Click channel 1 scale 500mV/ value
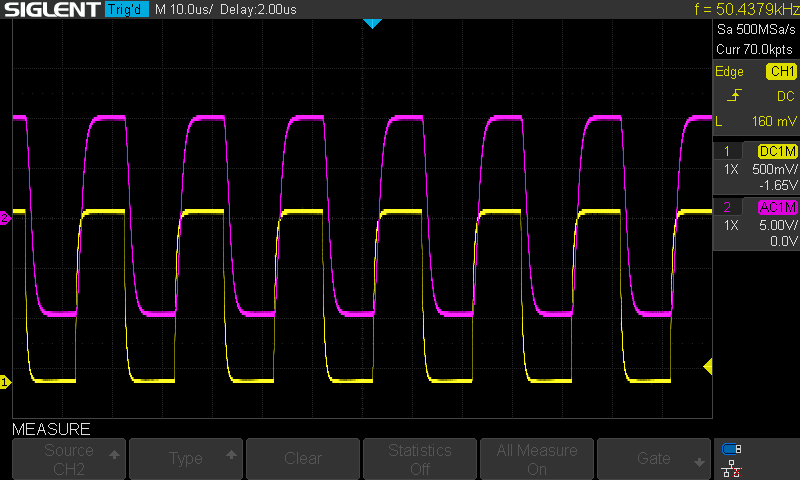This screenshot has height=480, width=800. 774,169
